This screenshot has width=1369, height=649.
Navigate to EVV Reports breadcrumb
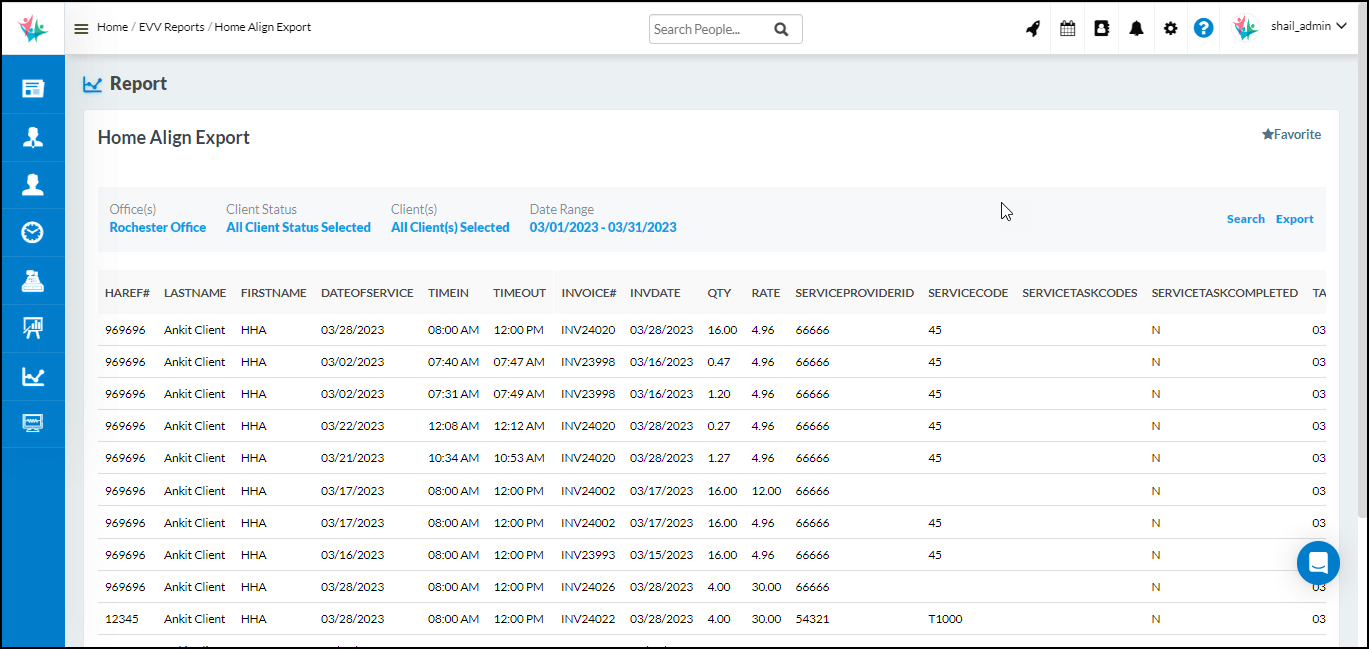[x=170, y=27]
